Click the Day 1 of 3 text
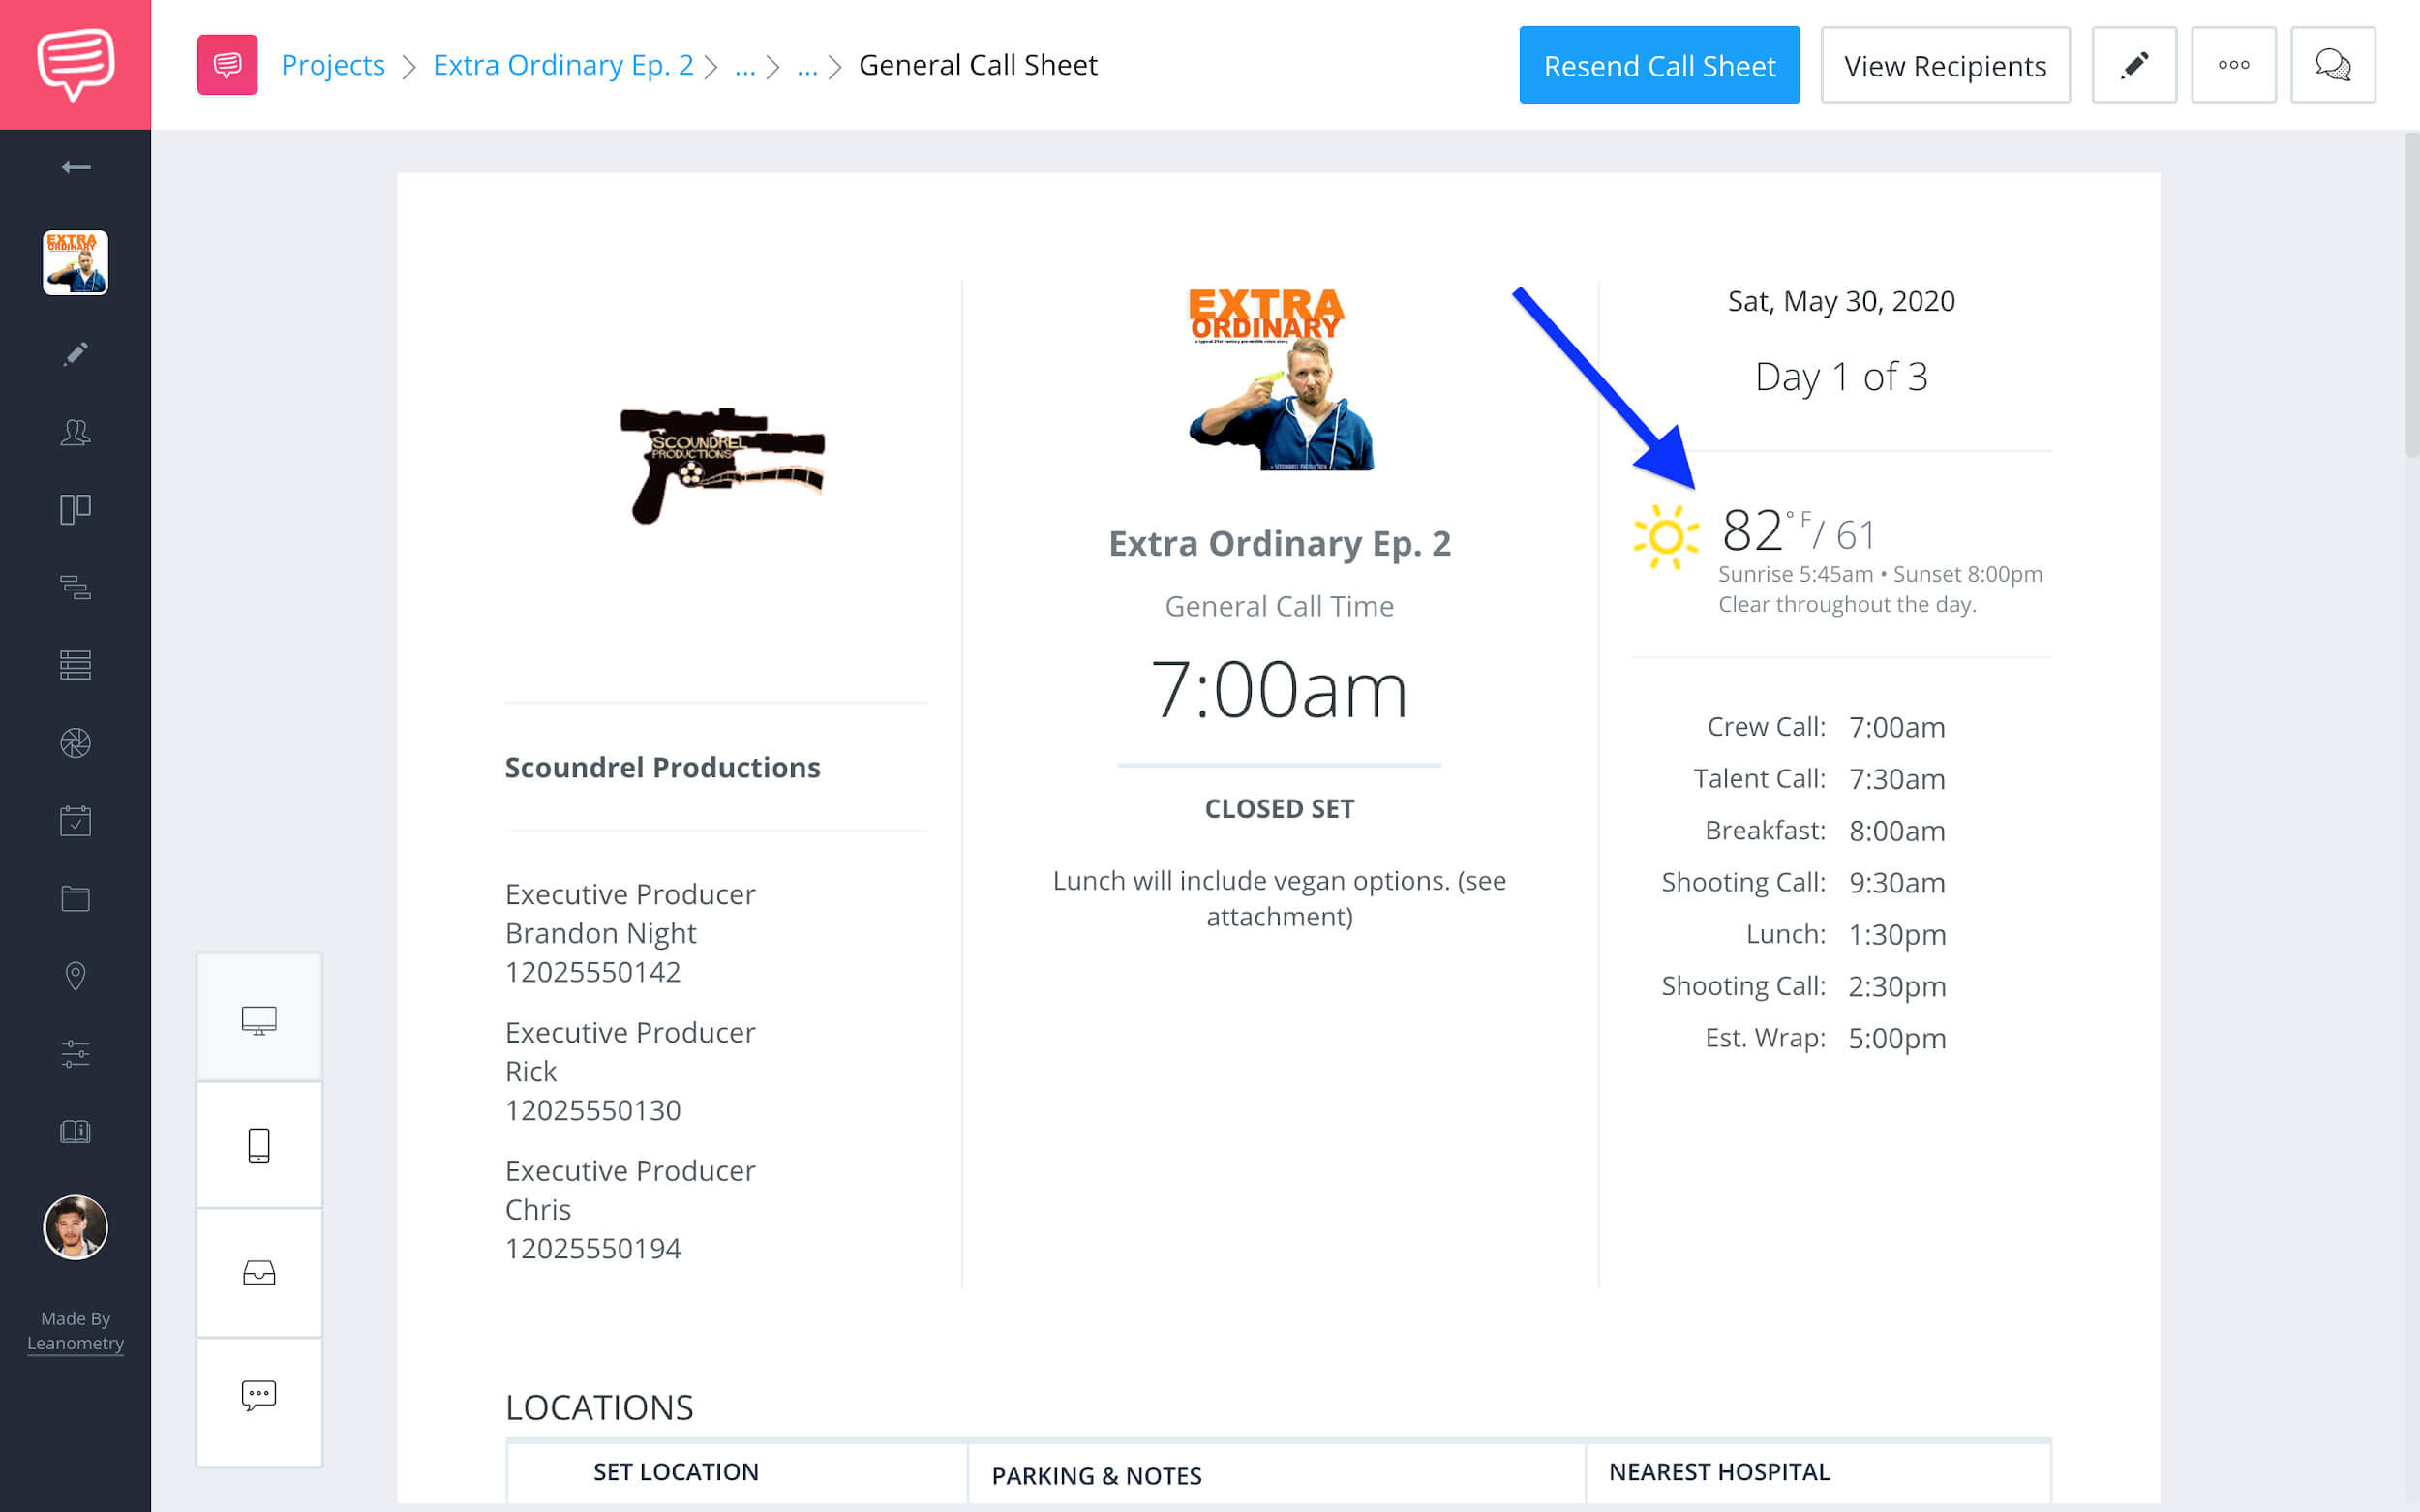2420x1512 pixels. tap(1841, 377)
